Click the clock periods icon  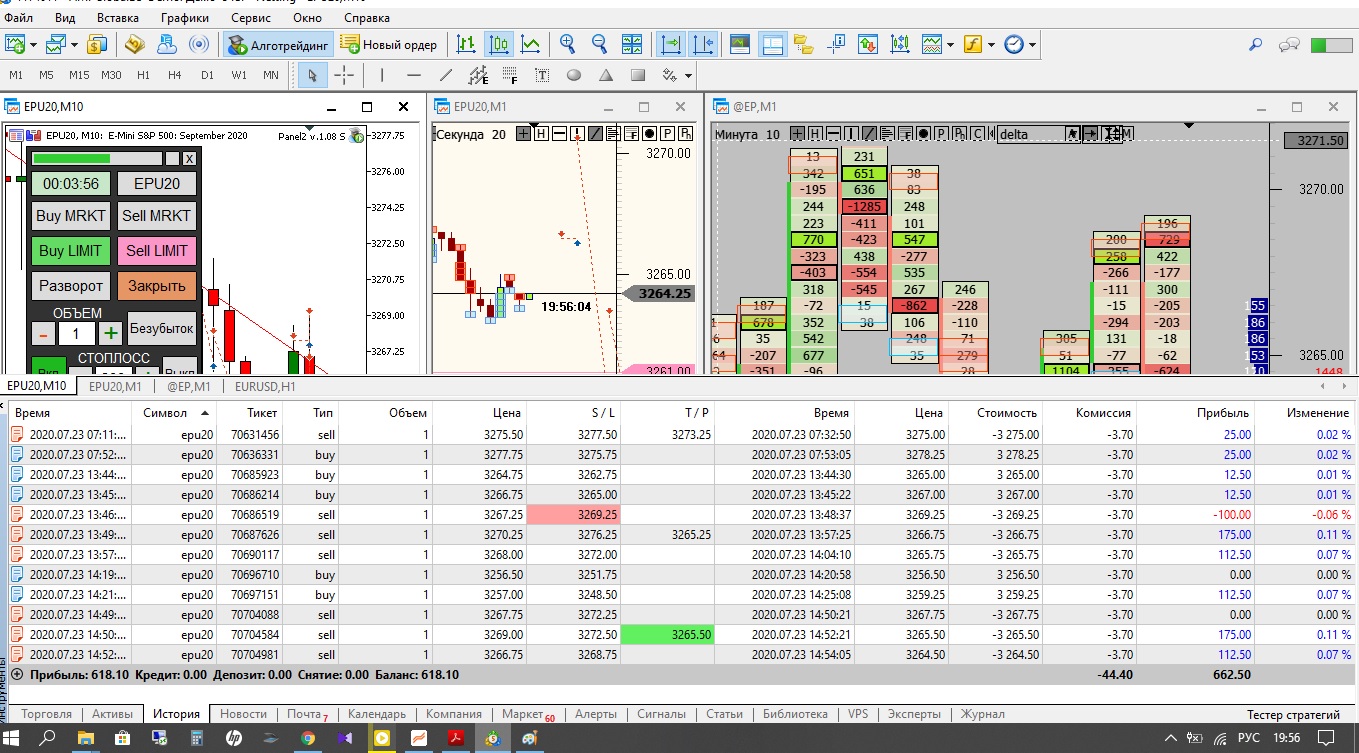1014,44
